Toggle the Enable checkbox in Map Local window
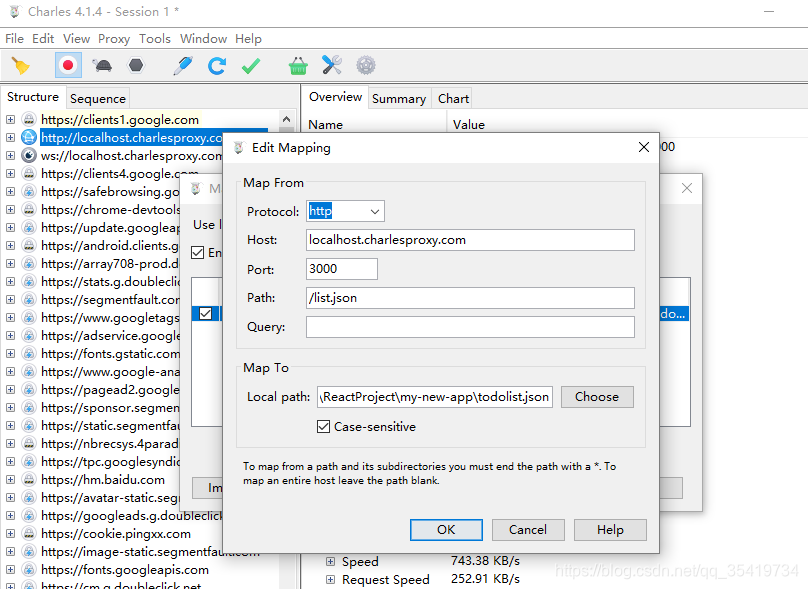Viewport: 808px width, 589px height. [197, 253]
